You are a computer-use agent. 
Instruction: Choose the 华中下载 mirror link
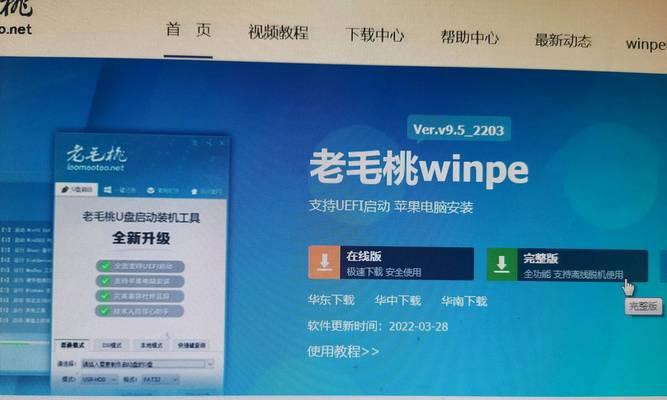coord(398,301)
